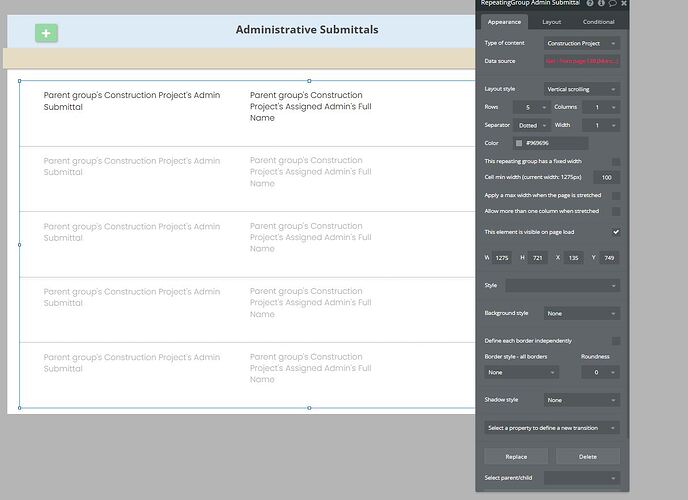
Task: Click the Replace button
Action: pyautogui.click(x=516, y=457)
